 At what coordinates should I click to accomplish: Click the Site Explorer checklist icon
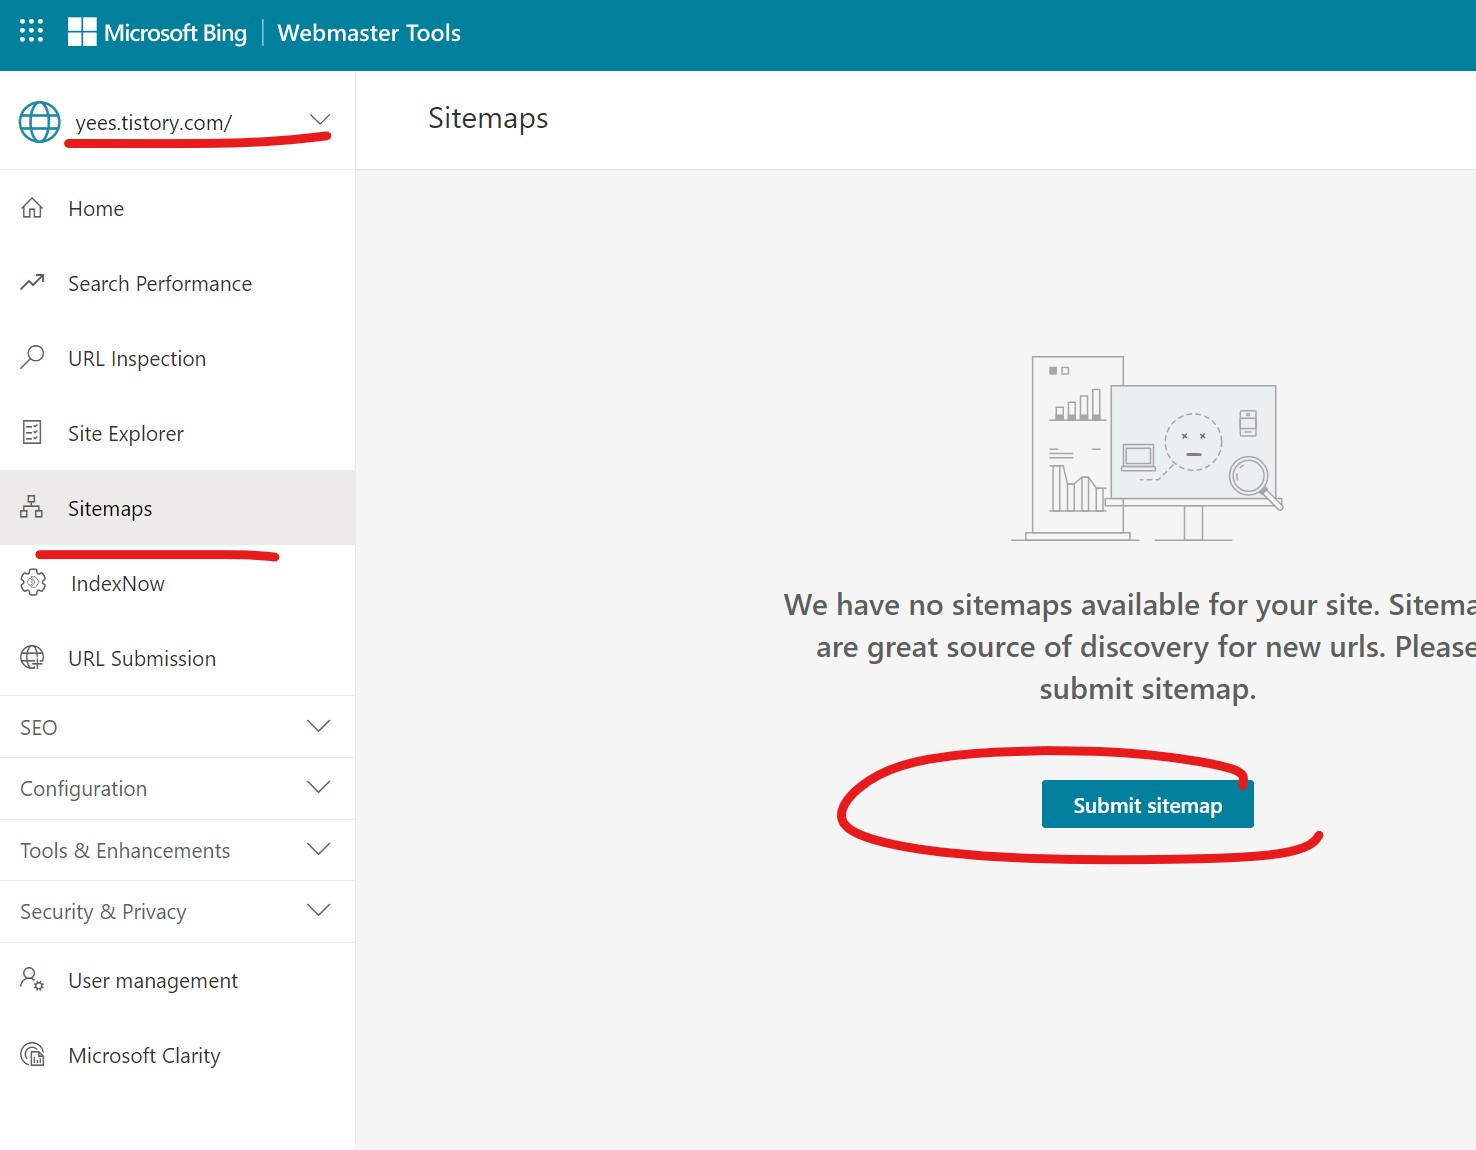(x=32, y=432)
